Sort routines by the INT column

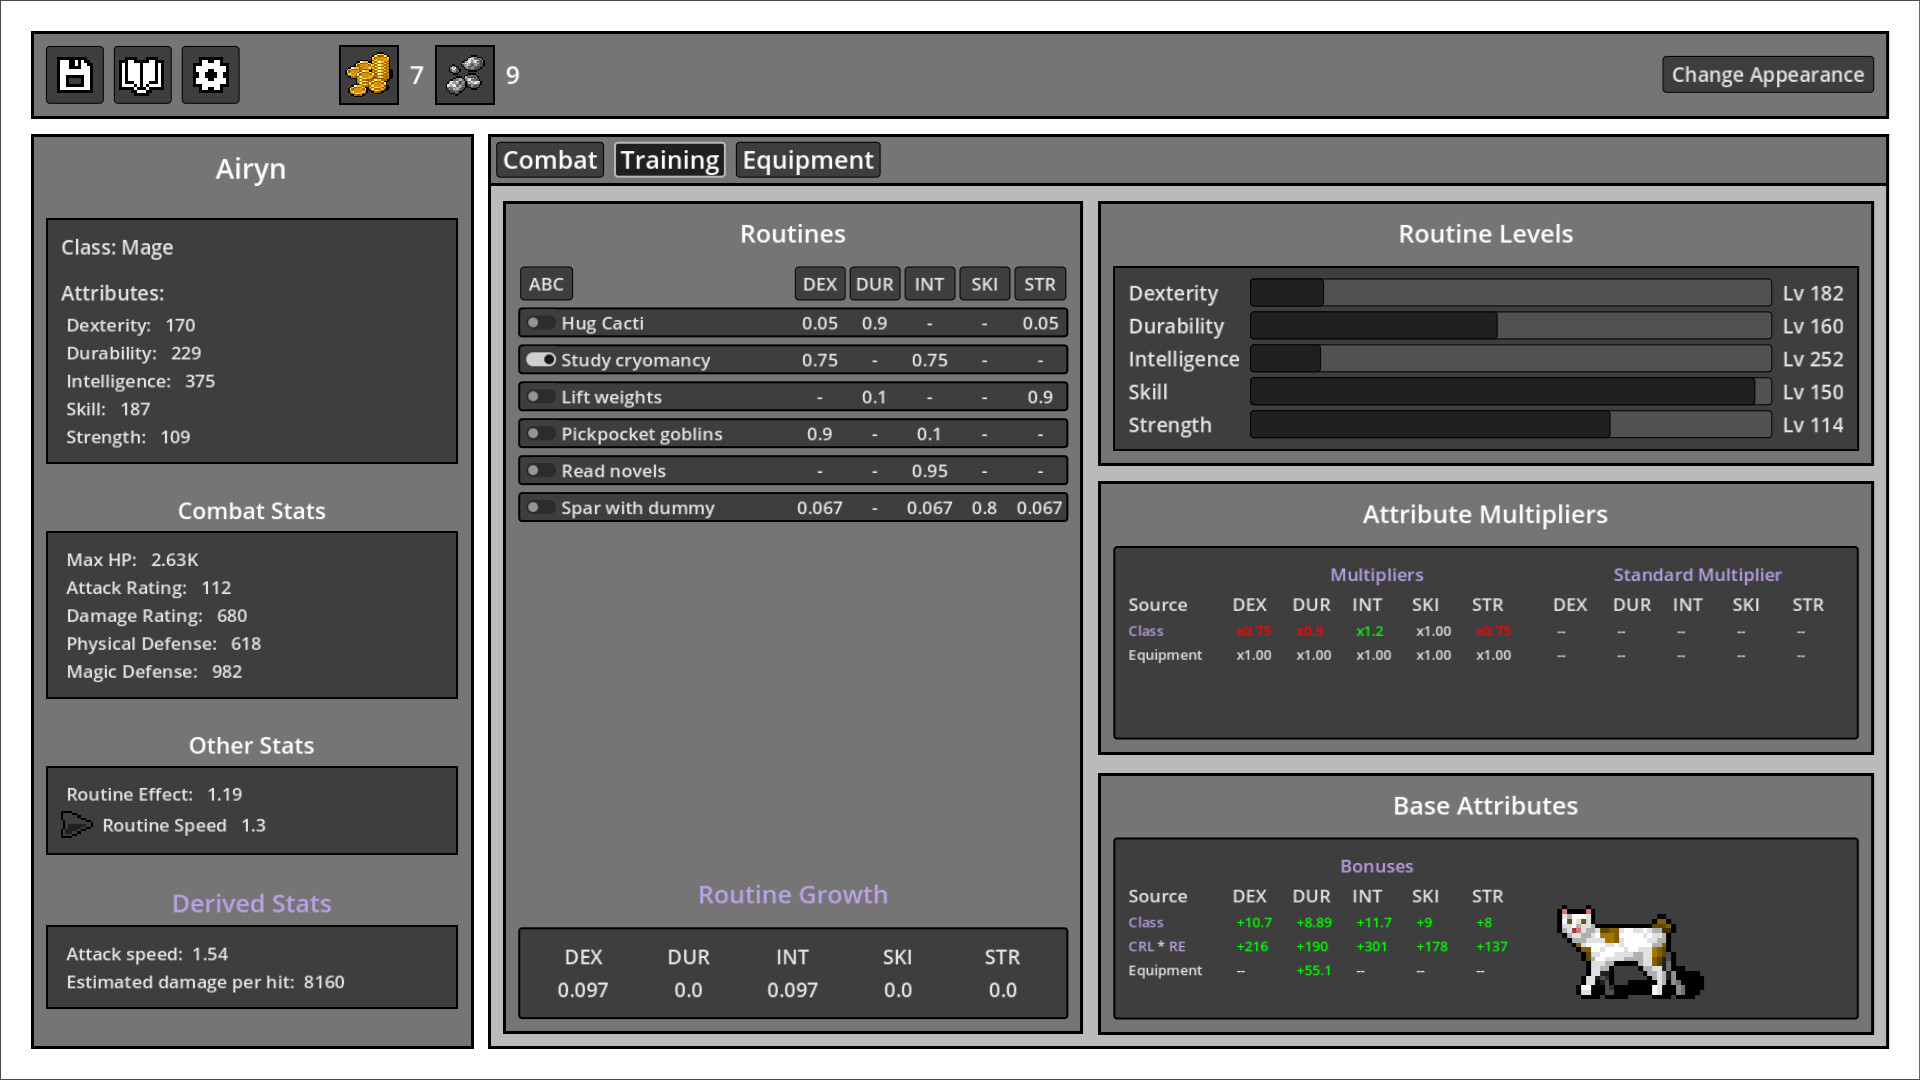click(929, 283)
